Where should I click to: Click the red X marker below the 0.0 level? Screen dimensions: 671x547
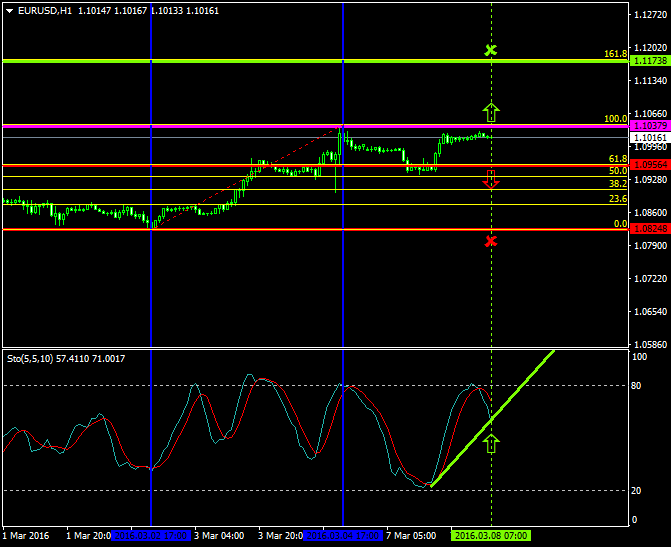tap(490, 241)
